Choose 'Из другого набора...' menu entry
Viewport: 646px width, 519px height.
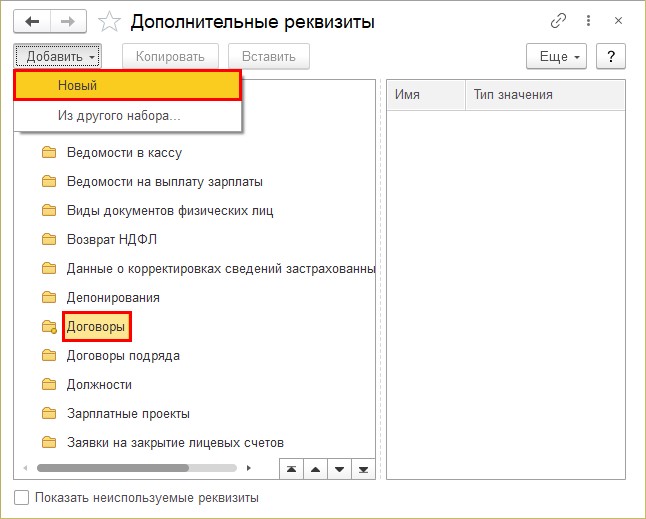click(x=119, y=116)
